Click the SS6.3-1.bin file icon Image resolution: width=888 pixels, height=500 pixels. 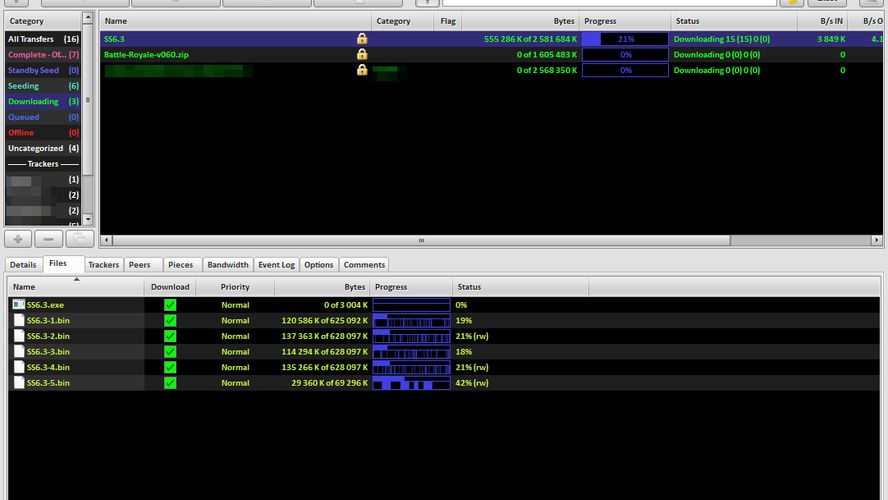(x=19, y=320)
